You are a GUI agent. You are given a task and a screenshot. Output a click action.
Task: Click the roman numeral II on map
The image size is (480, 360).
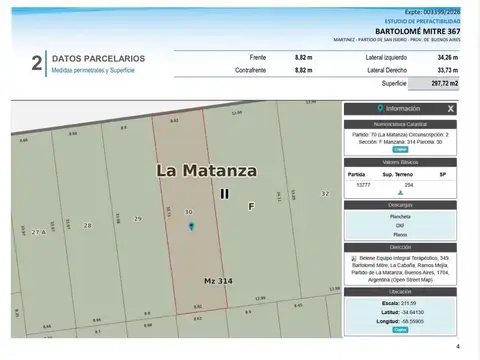click(225, 194)
